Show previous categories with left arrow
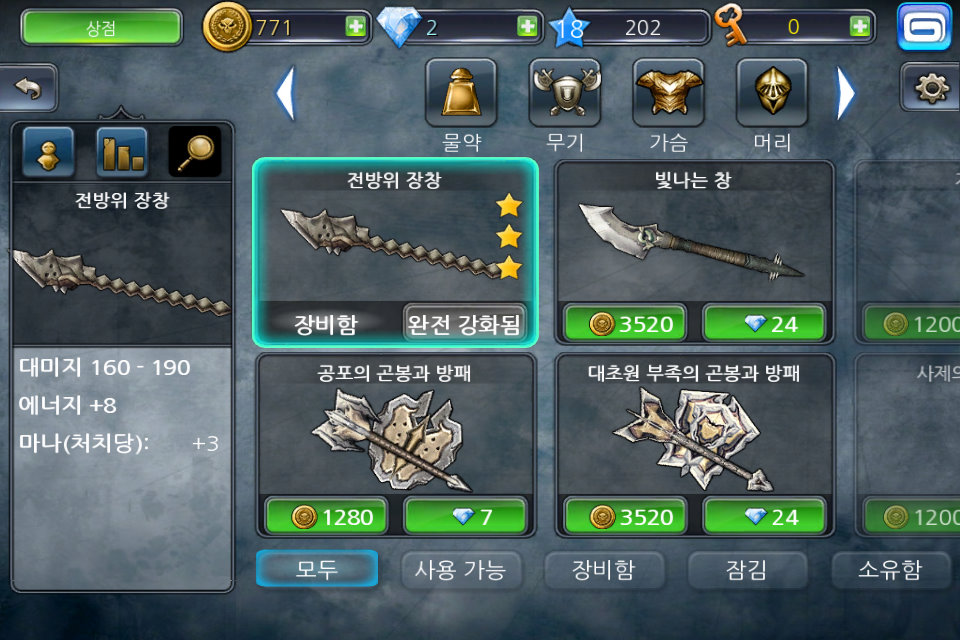Image resolution: width=960 pixels, height=640 pixels. click(286, 93)
